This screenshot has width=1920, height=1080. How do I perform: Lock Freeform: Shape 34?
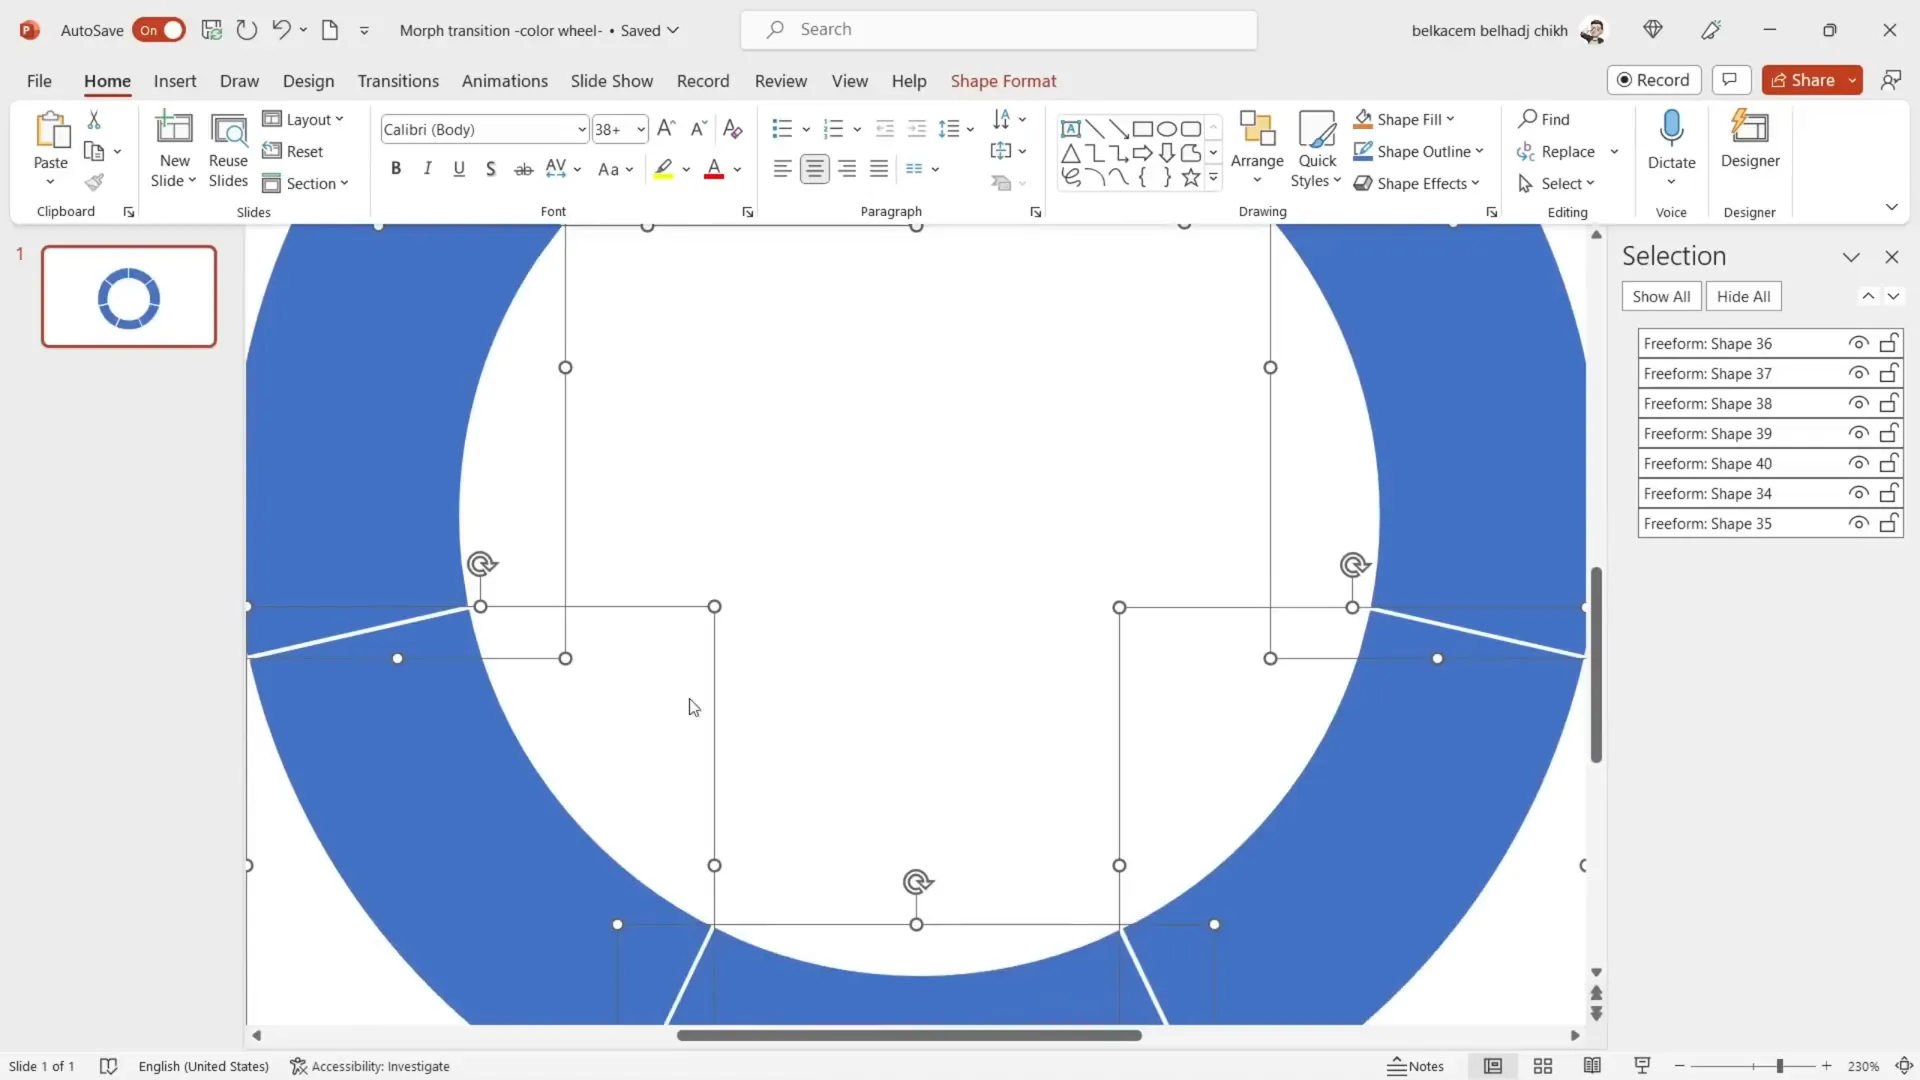click(x=1888, y=493)
